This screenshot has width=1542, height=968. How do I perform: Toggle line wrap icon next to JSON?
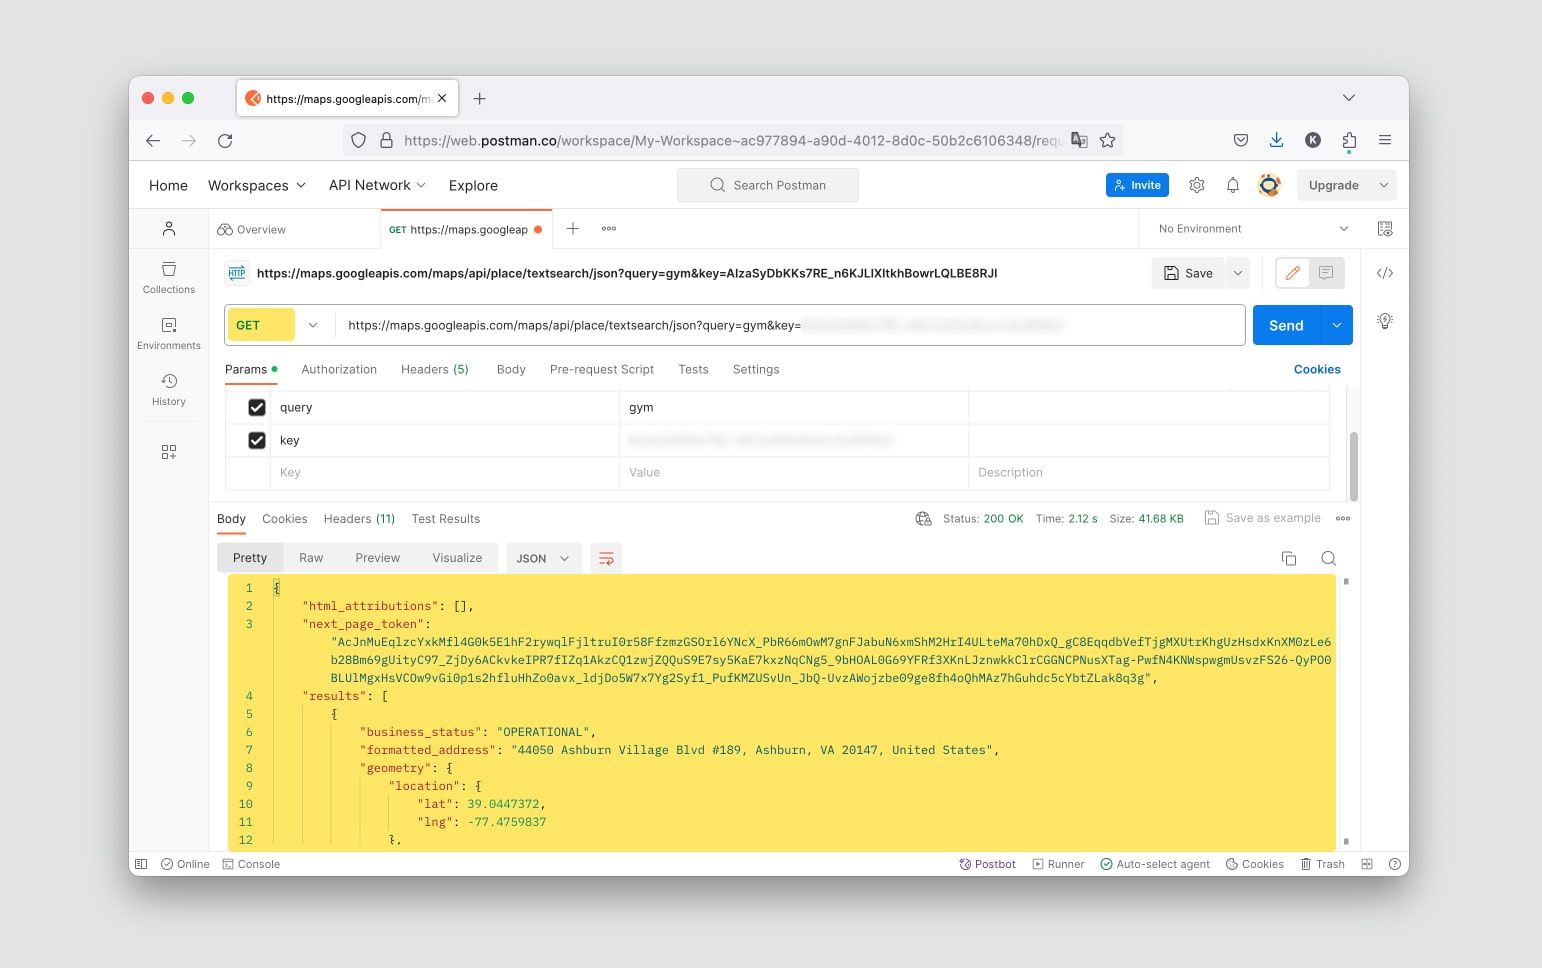coord(606,558)
